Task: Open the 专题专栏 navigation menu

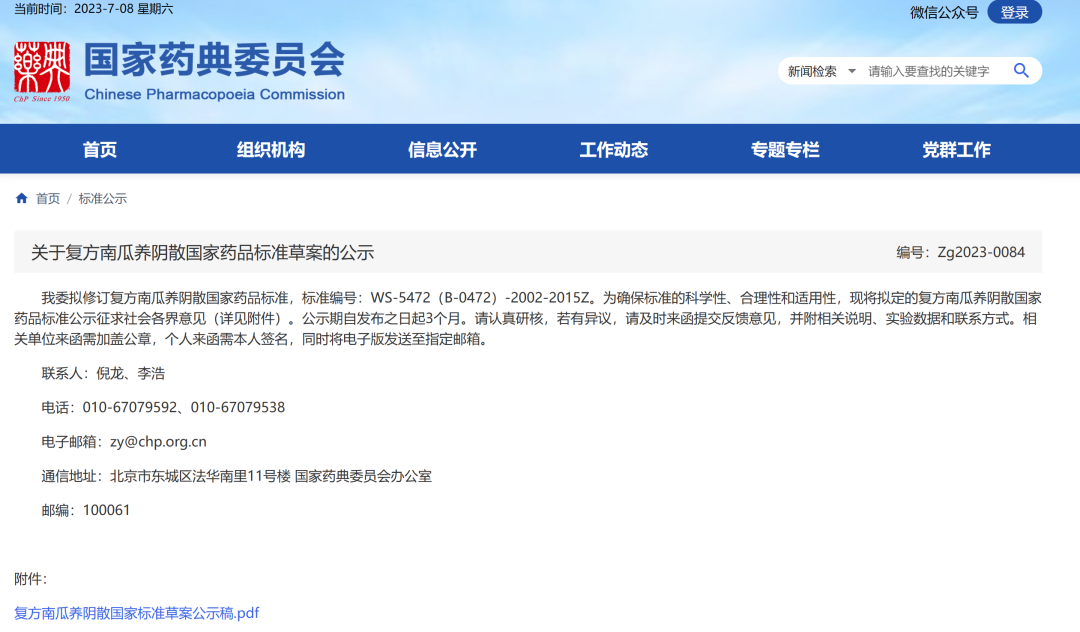Action: 785,149
